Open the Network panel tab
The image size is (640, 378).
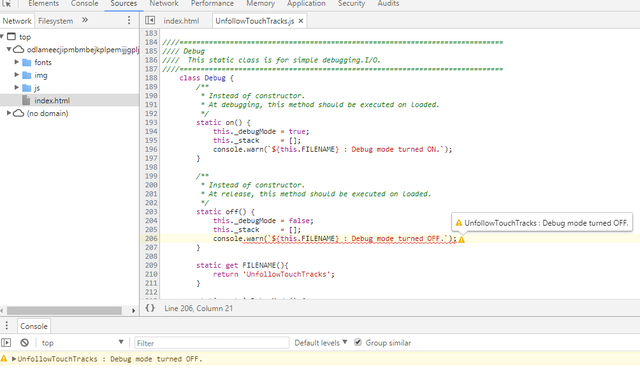(164, 4)
